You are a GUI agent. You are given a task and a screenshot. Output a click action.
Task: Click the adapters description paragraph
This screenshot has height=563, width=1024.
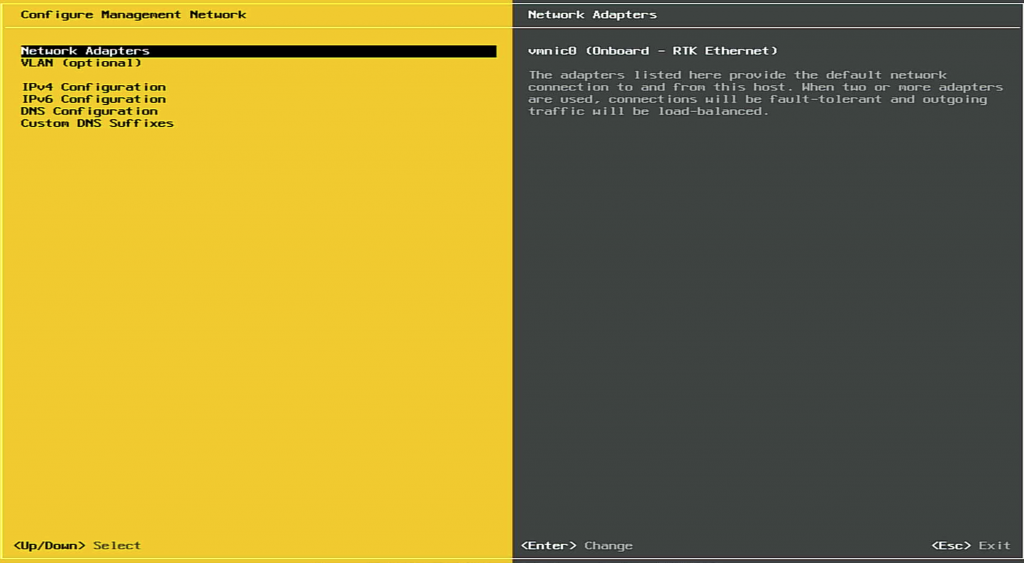(765, 93)
